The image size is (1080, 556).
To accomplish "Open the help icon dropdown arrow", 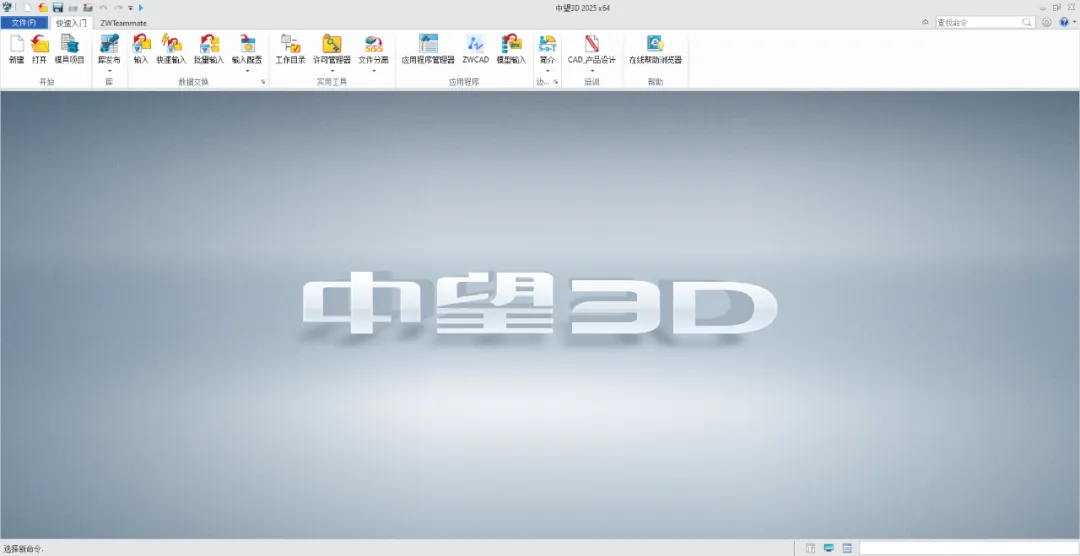I will click(x=1074, y=22).
